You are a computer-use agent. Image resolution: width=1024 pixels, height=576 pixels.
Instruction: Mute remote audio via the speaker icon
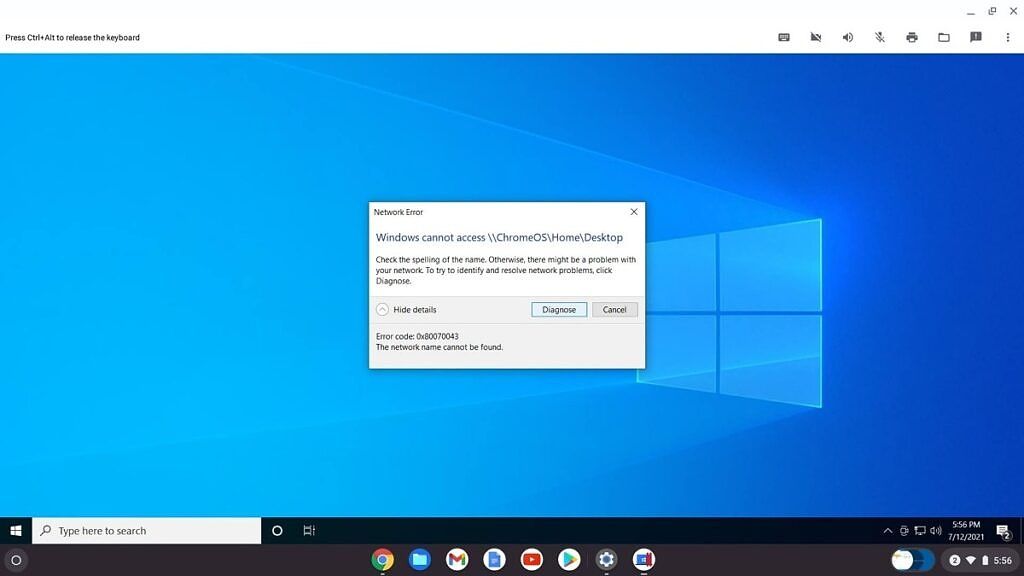coord(847,37)
